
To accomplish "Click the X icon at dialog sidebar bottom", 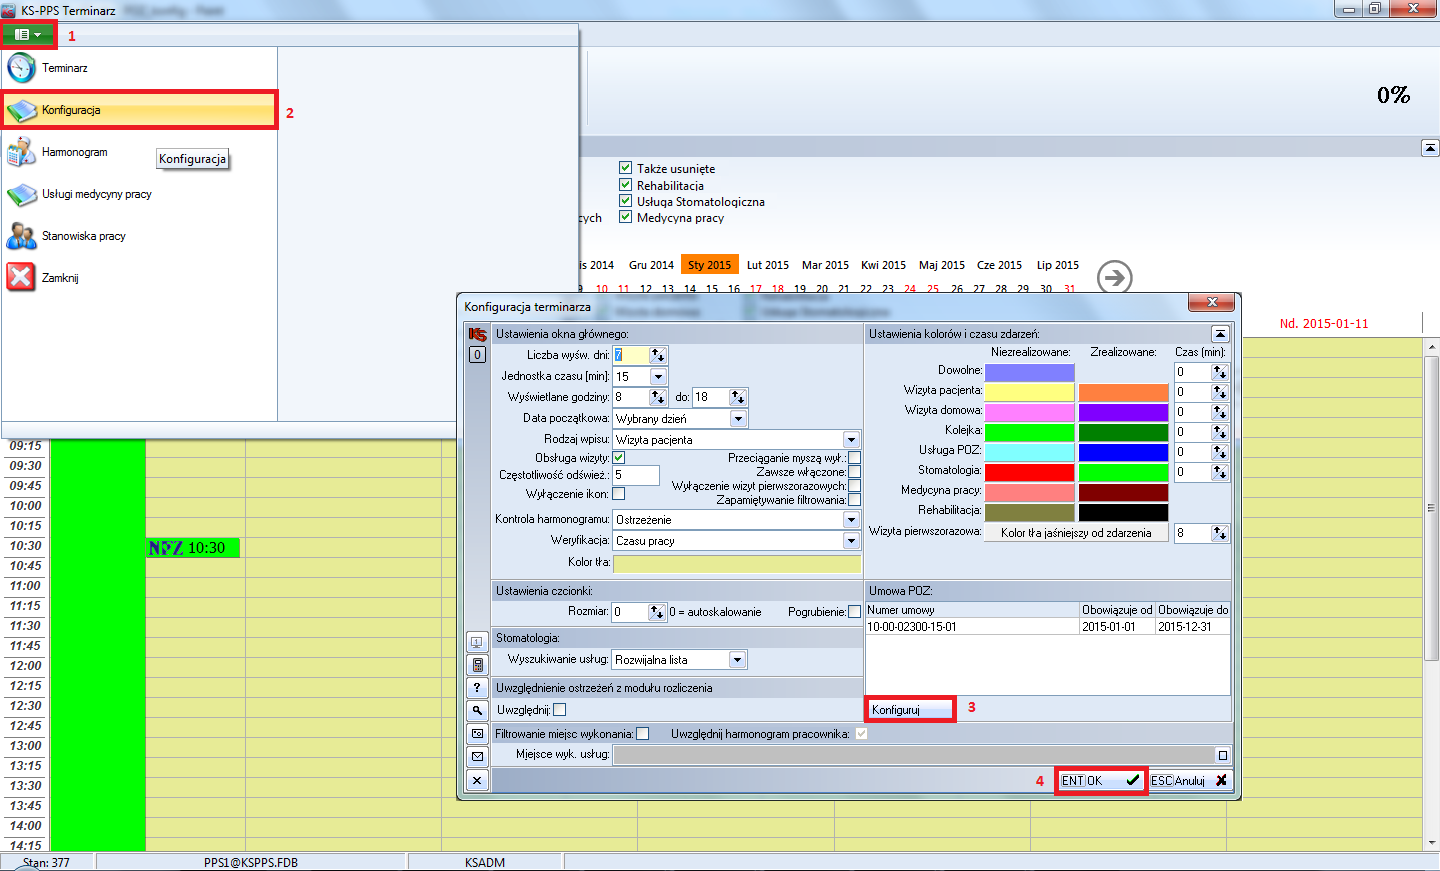I will [477, 780].
